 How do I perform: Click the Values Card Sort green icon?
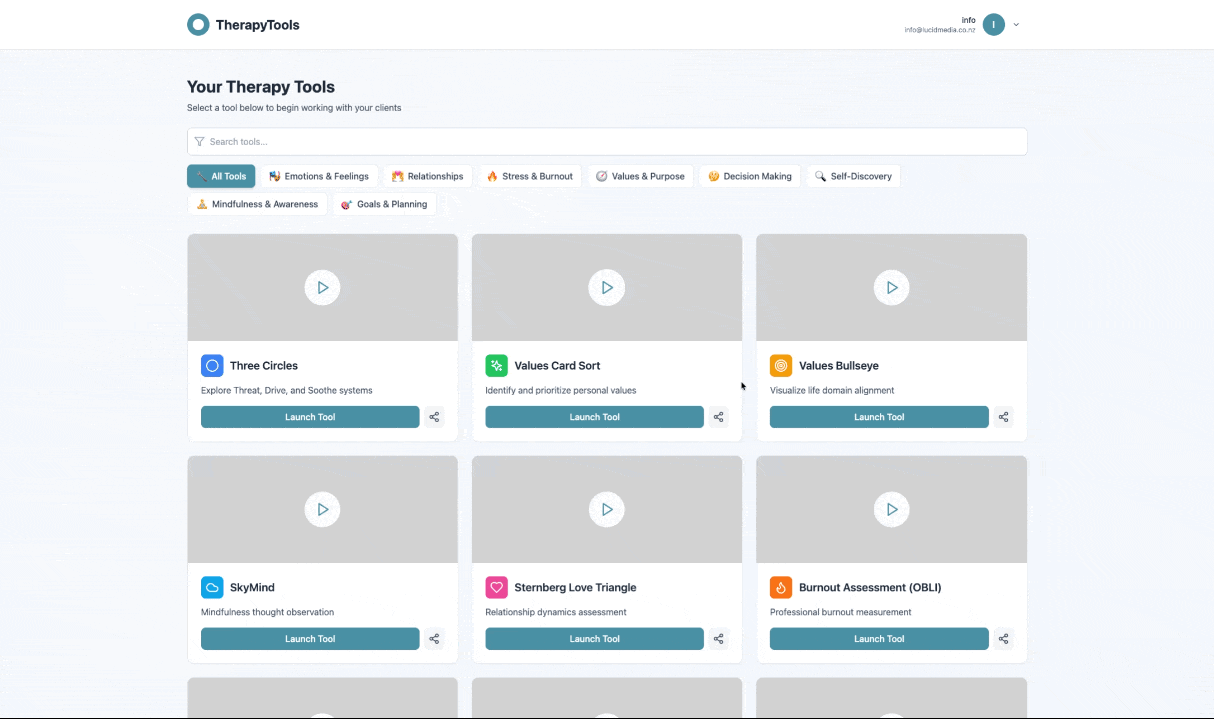496,366
